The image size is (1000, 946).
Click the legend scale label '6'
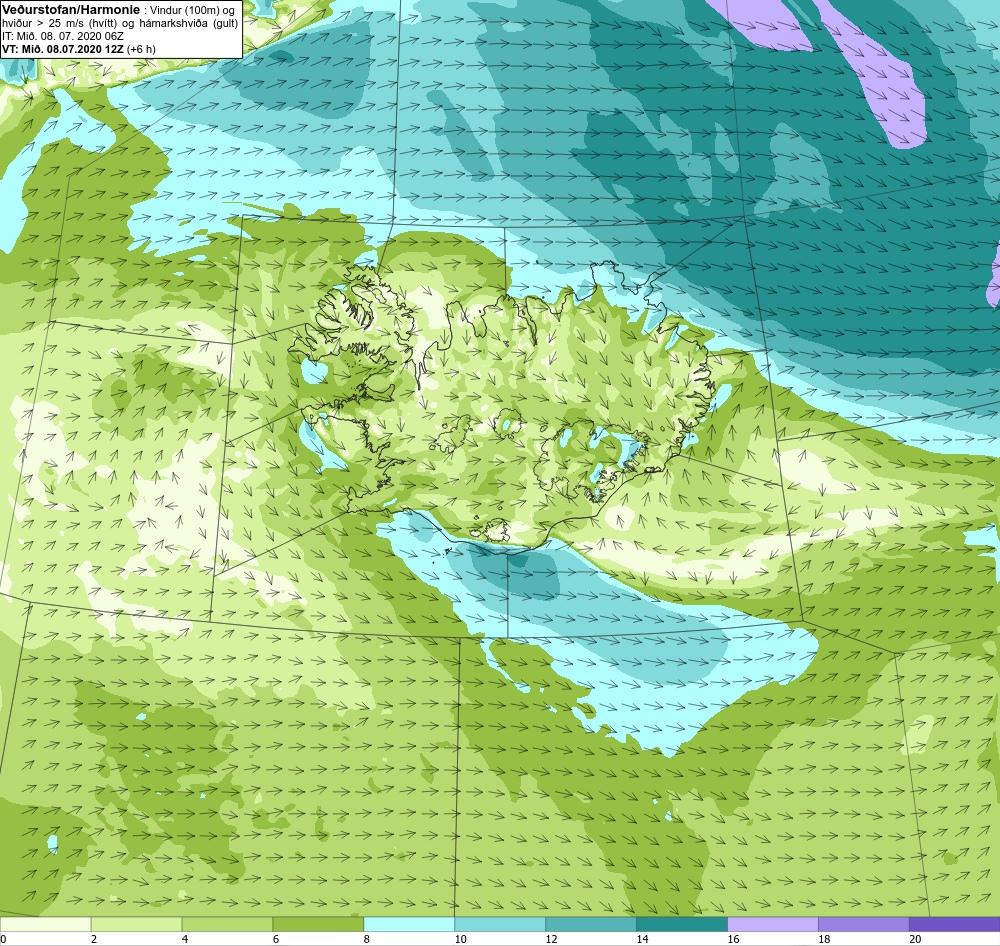[x=276, y=939]
